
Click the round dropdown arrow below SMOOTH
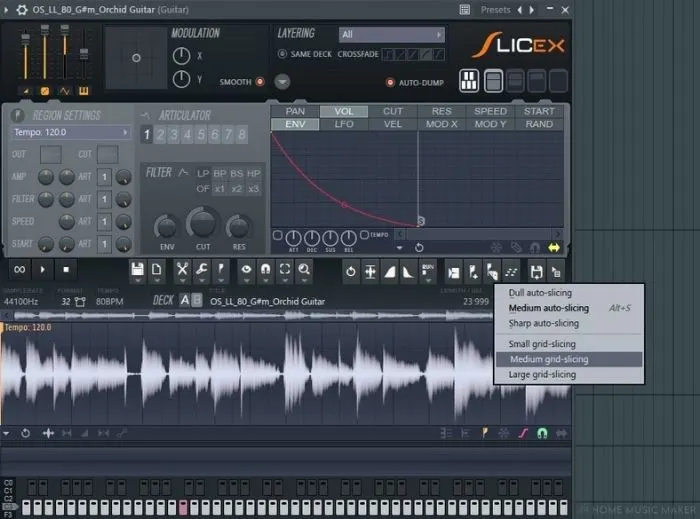click(x=282, y=82)
